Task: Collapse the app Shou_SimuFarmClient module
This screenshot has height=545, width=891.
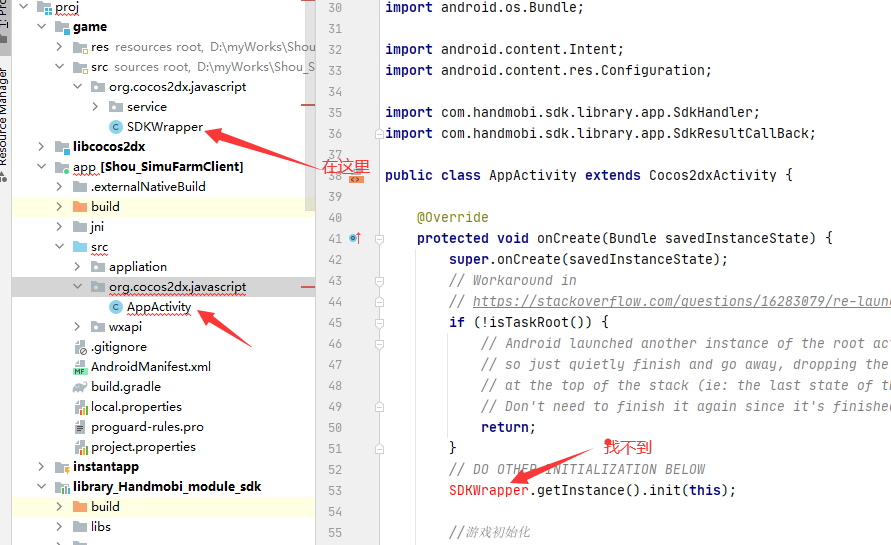Action: 41,167
